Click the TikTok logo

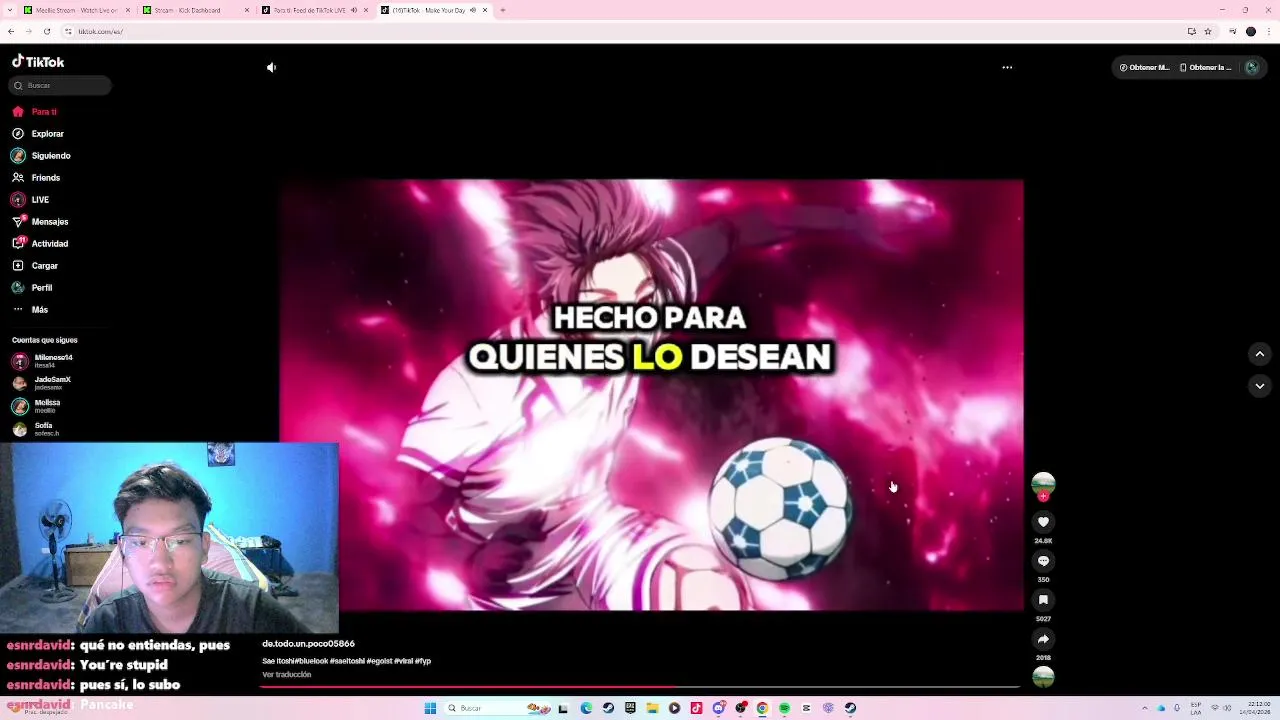coord(38,62)
